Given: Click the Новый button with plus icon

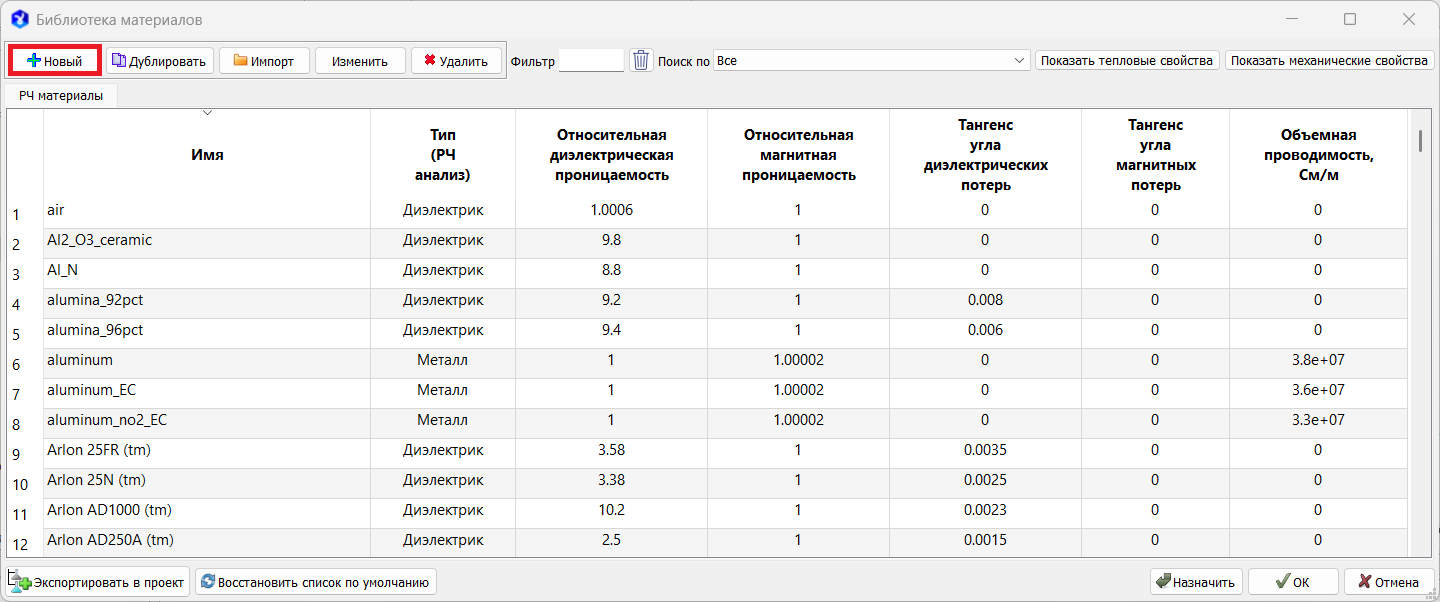Looking at the screenshot, I should tap(55, 61).
